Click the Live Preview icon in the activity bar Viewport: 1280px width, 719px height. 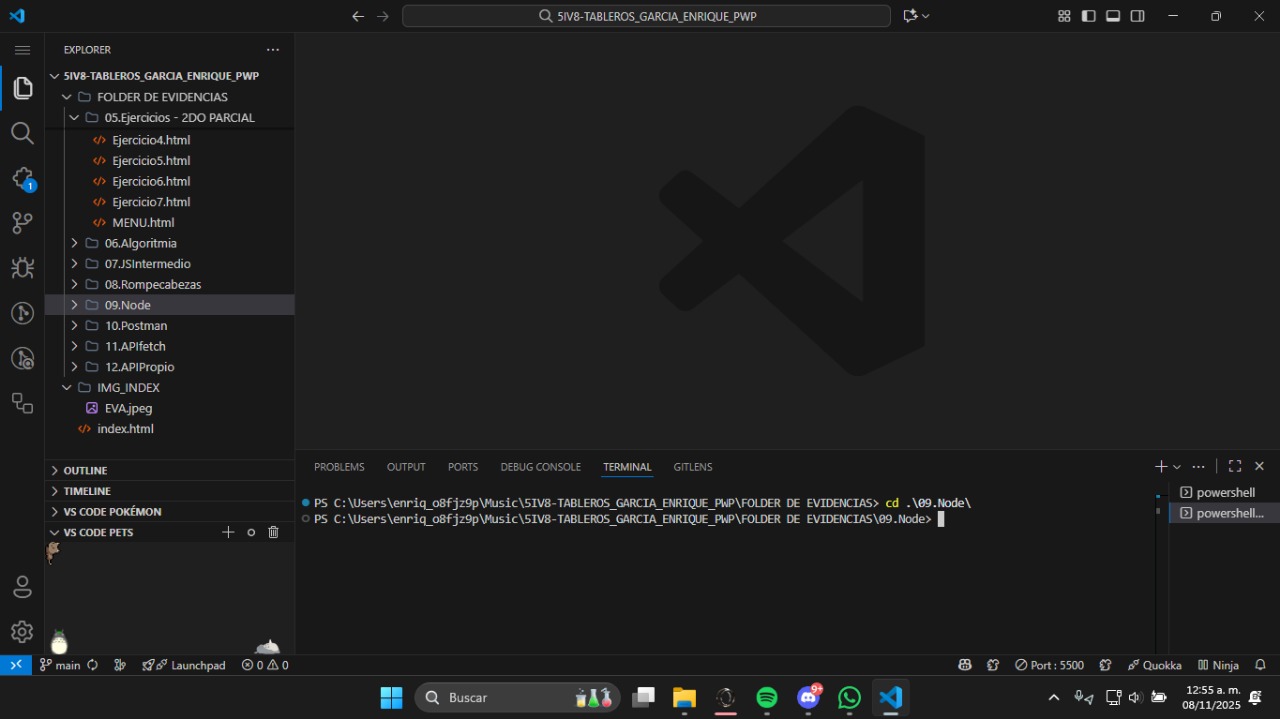point(22,403)
